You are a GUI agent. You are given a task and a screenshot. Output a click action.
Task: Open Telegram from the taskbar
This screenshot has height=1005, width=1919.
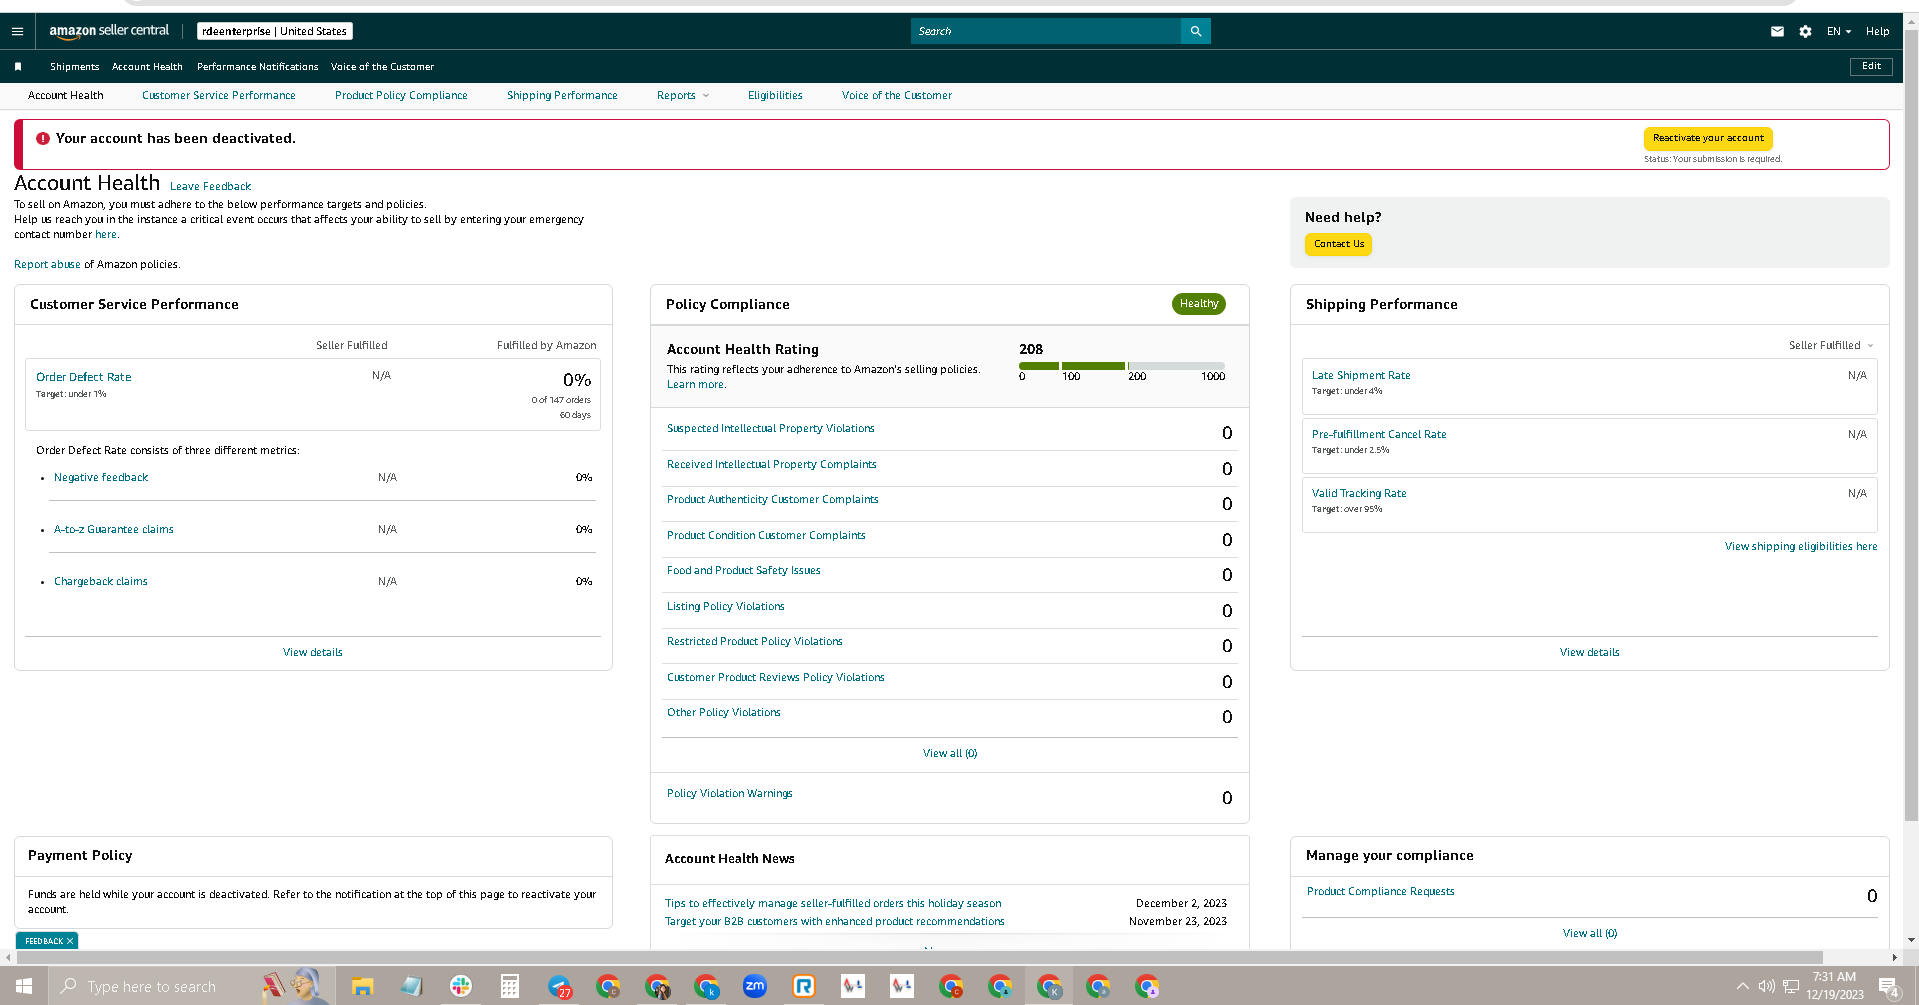pyautogui.click(x=559, y=987)
